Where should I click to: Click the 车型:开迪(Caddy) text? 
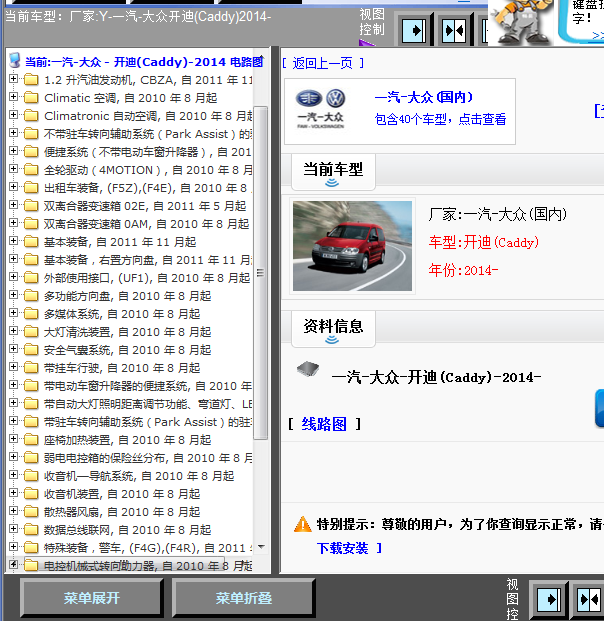point(484,242)
